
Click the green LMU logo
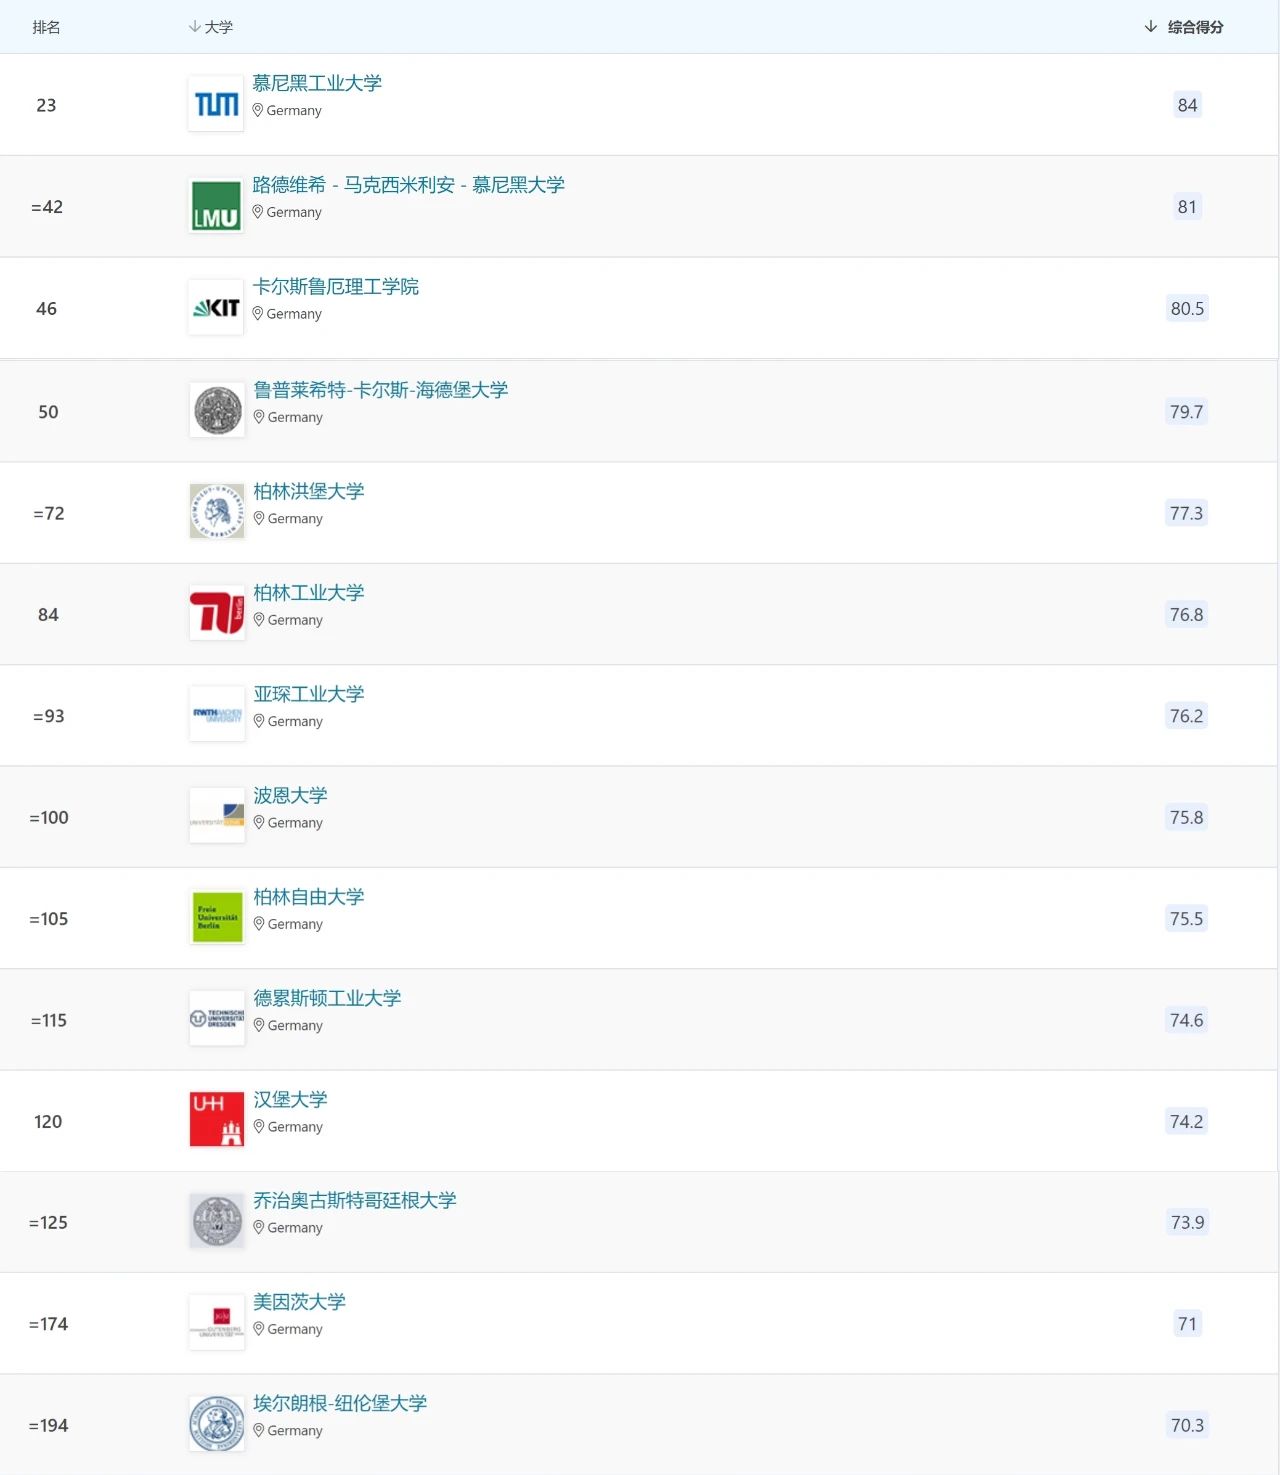tap(216, 206)
